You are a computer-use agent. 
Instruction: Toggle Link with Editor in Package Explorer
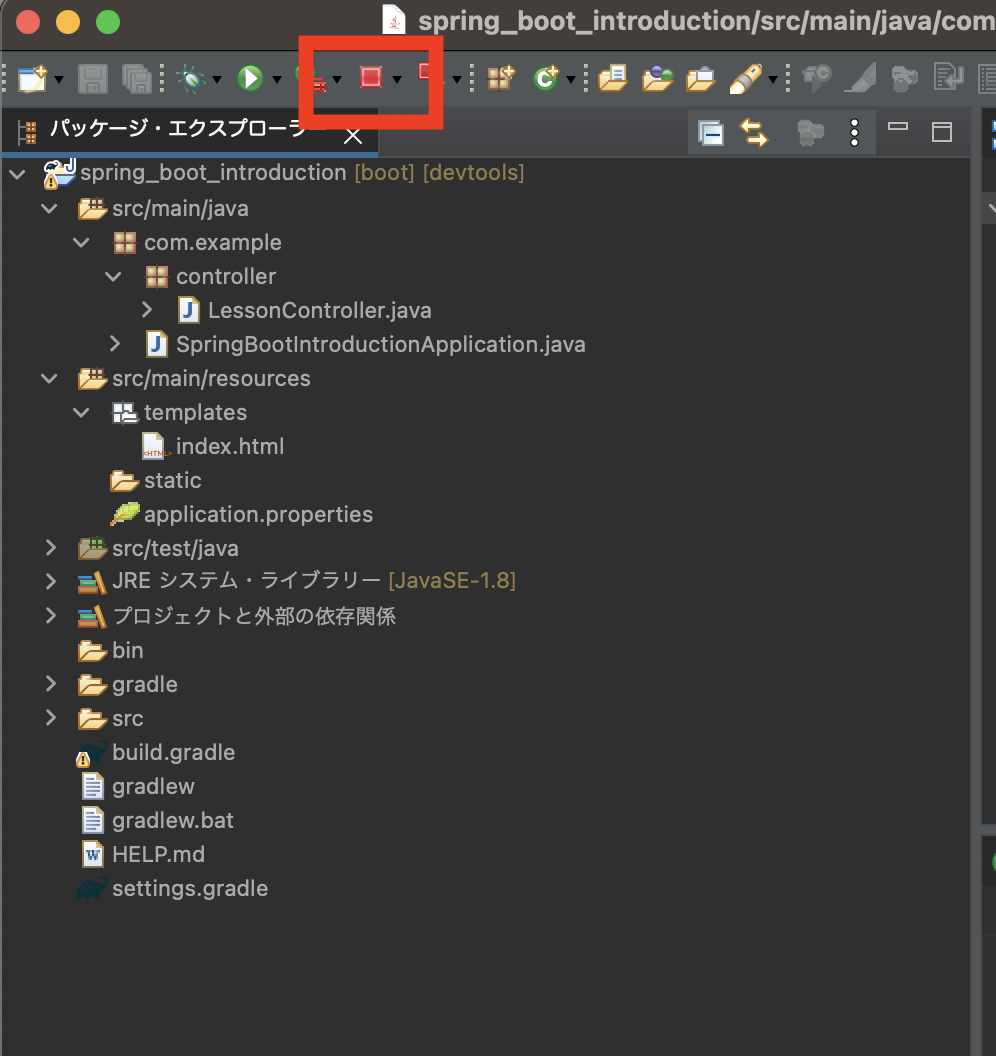[754, 132]
